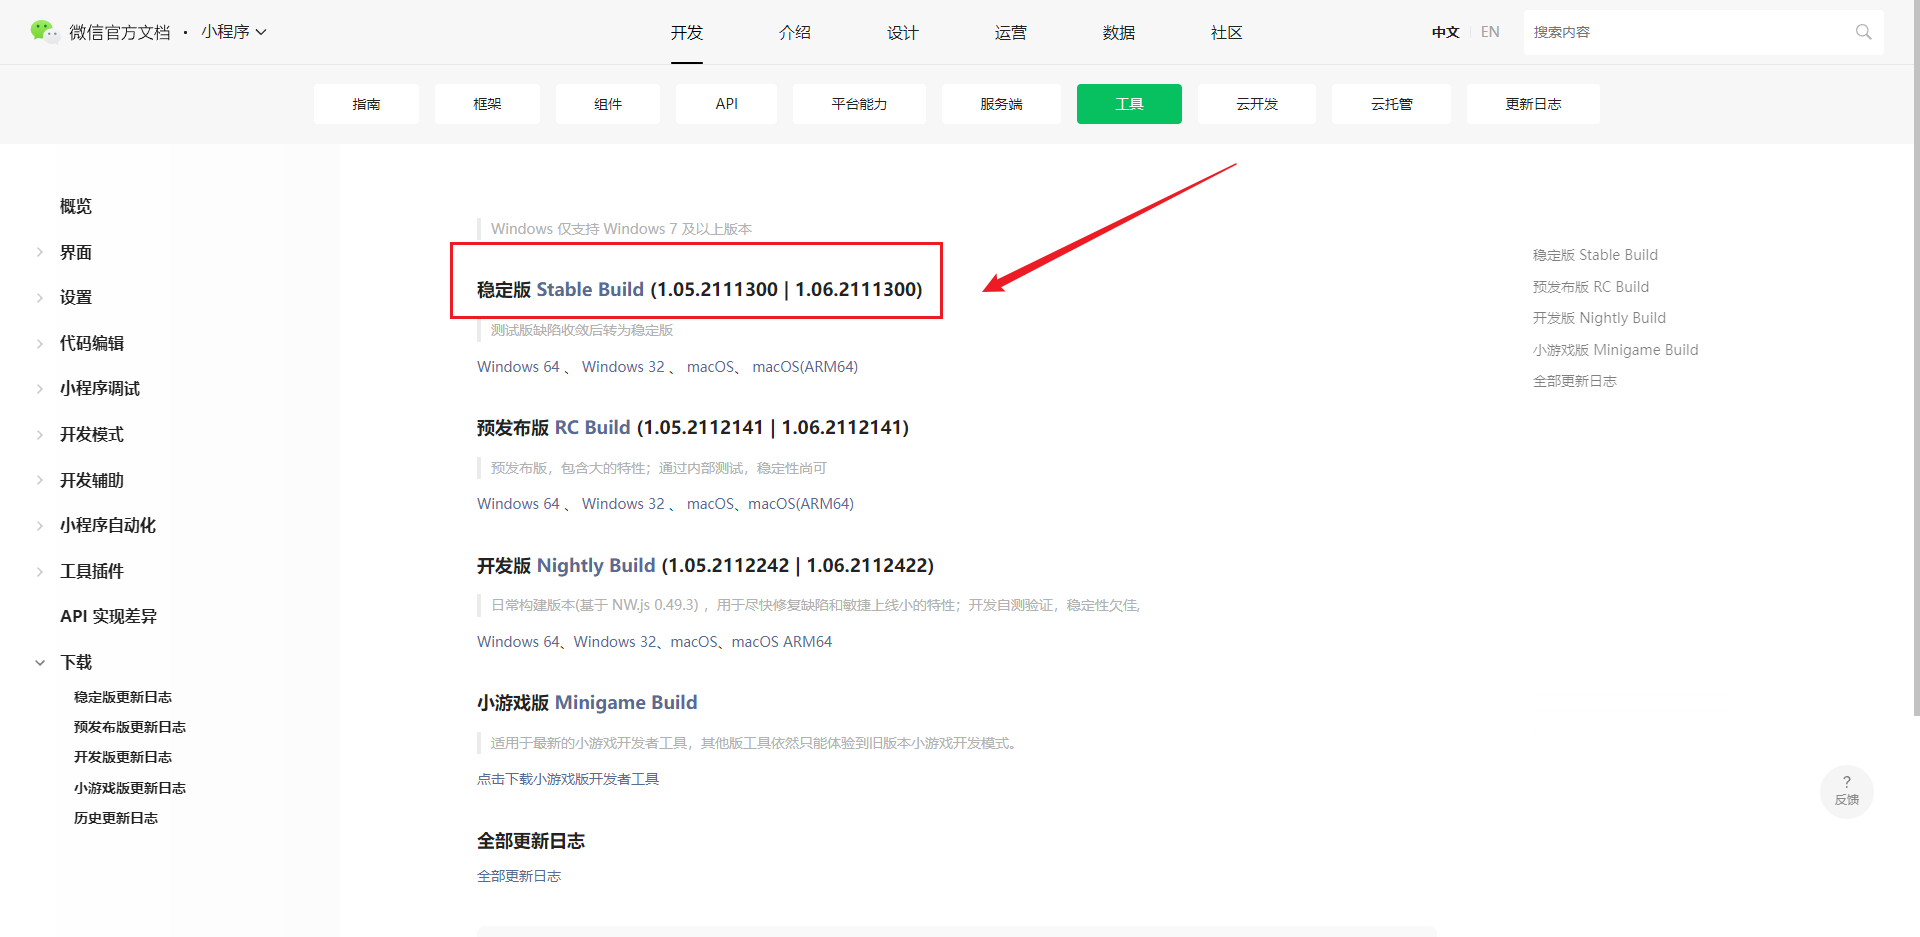Image resolution: width=1920 pixels, height=937 pixels.
Task: Expand the 界面 sidebar section
Action: (x=75, y=252)
